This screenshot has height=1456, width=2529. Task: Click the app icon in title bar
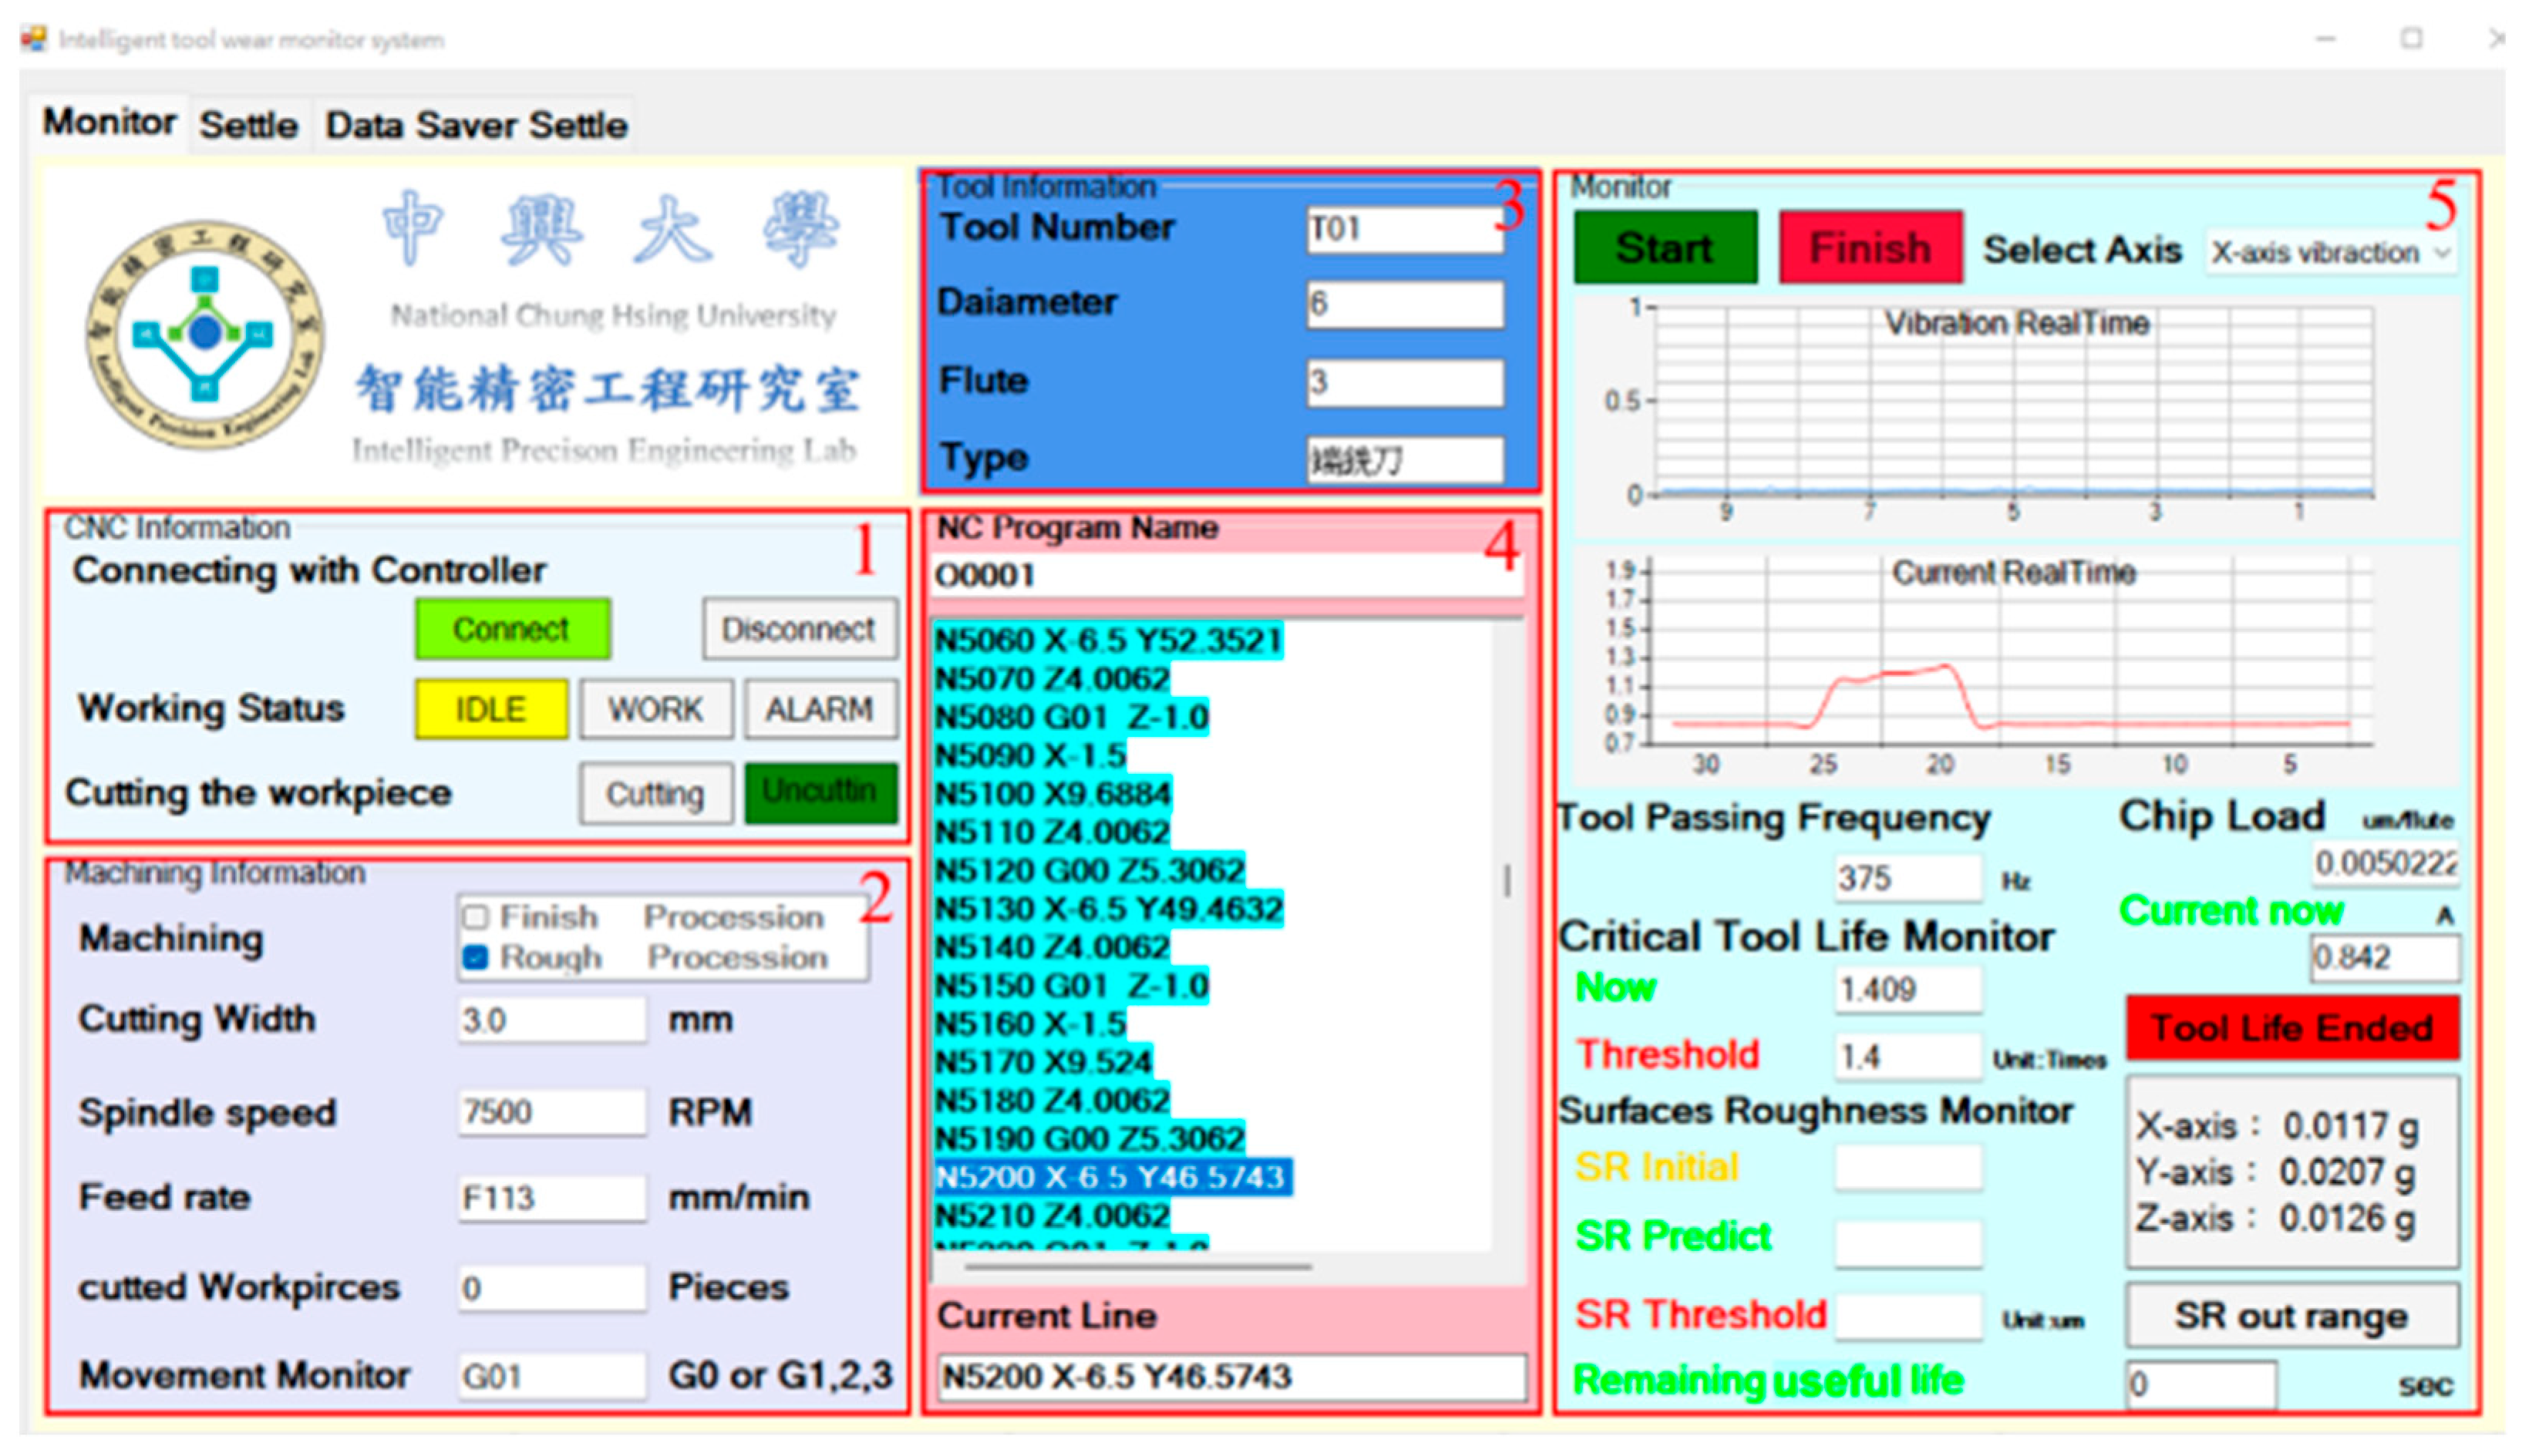pos(34,39)
